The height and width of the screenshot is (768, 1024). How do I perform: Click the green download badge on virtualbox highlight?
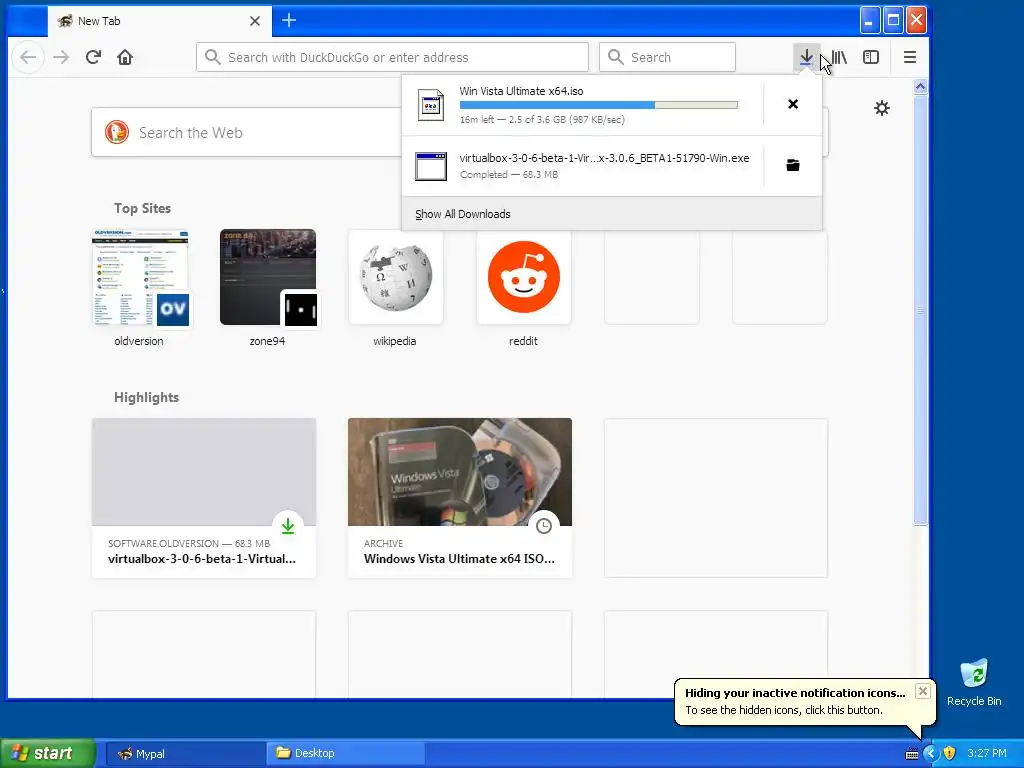tap(288, 526)
